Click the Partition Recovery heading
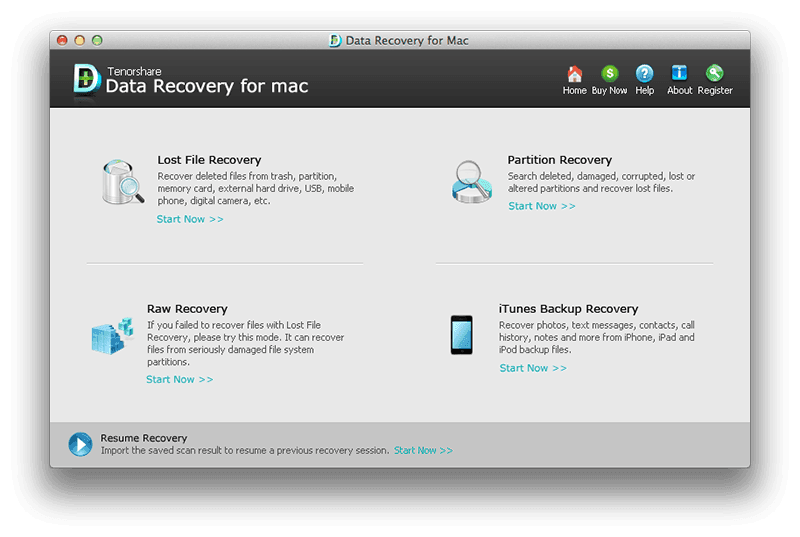The height and width of the screenshot is (537, 800). tap(560, 160)
